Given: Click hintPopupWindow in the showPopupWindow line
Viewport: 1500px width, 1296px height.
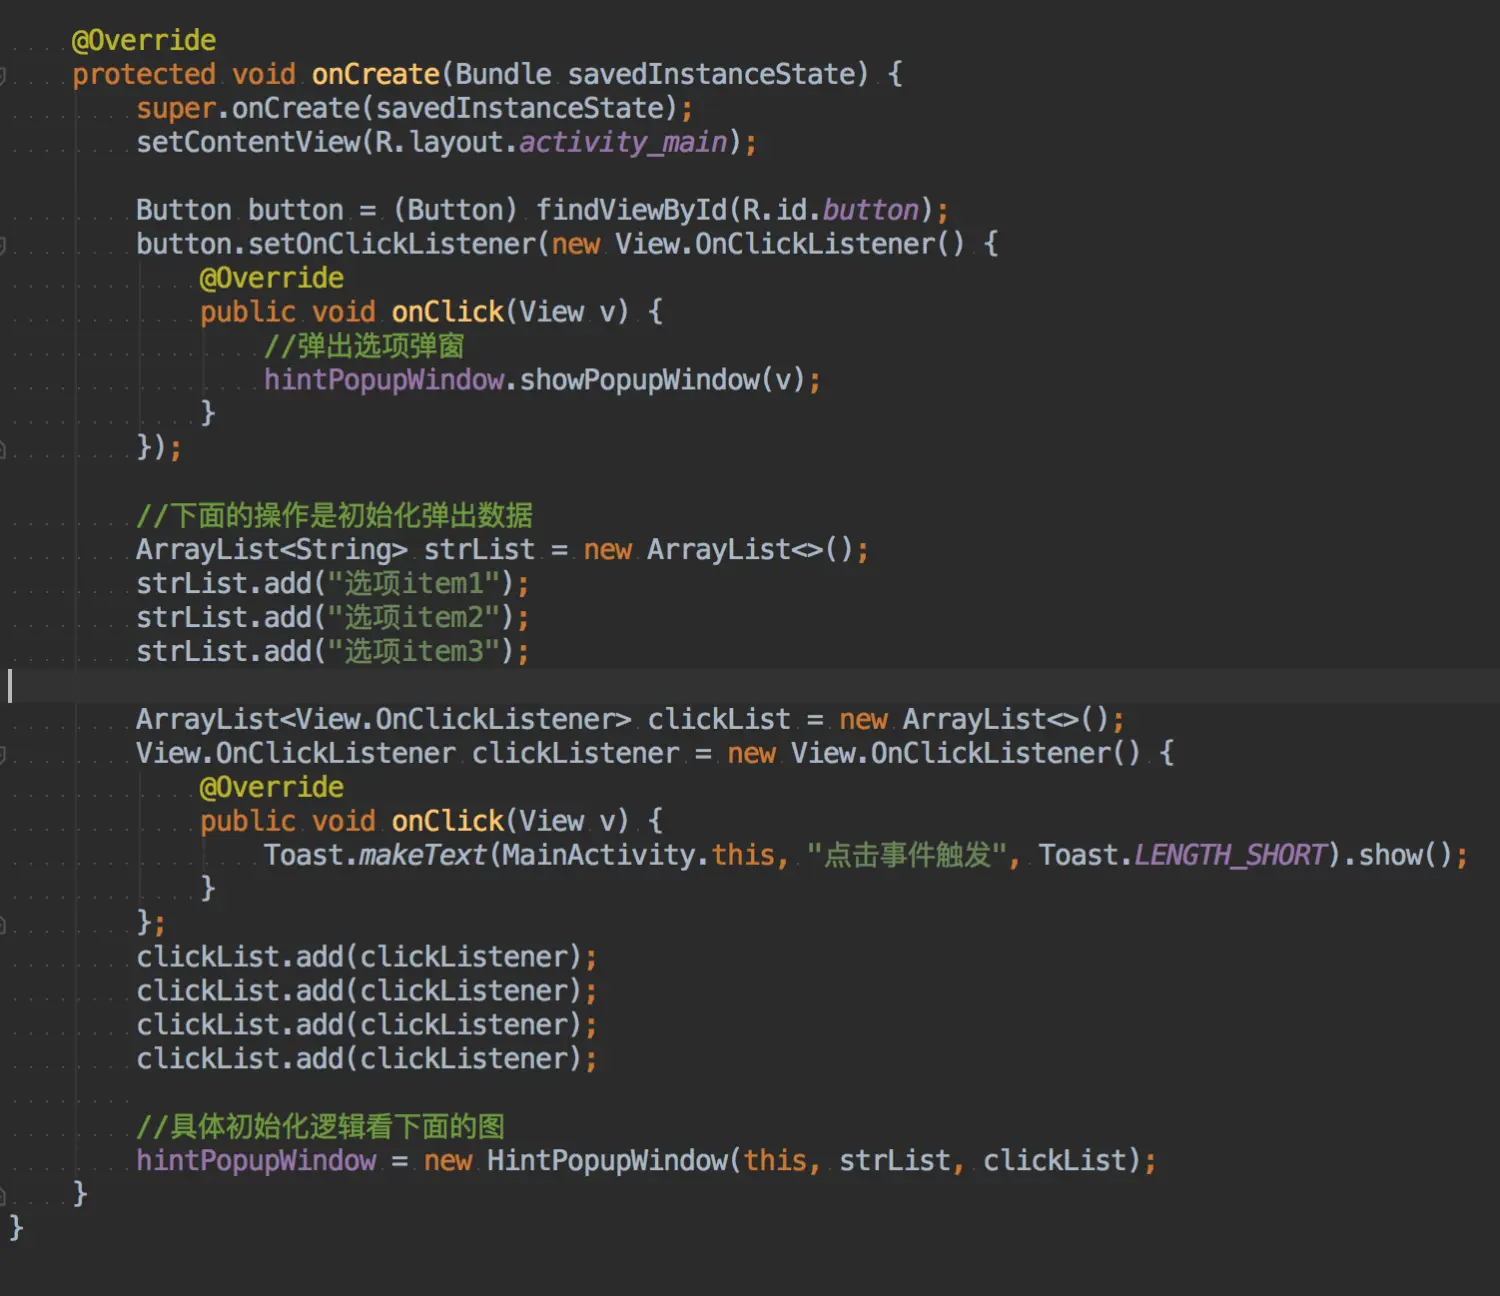Looking at the screenshot, I should [x=384, y=380].
